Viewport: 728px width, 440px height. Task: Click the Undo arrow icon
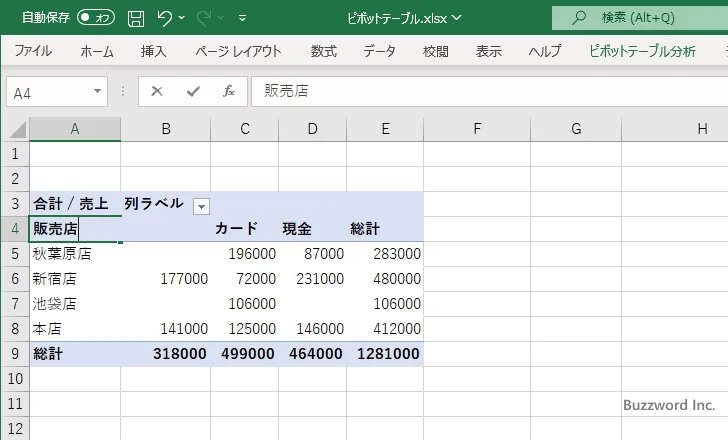164,18
